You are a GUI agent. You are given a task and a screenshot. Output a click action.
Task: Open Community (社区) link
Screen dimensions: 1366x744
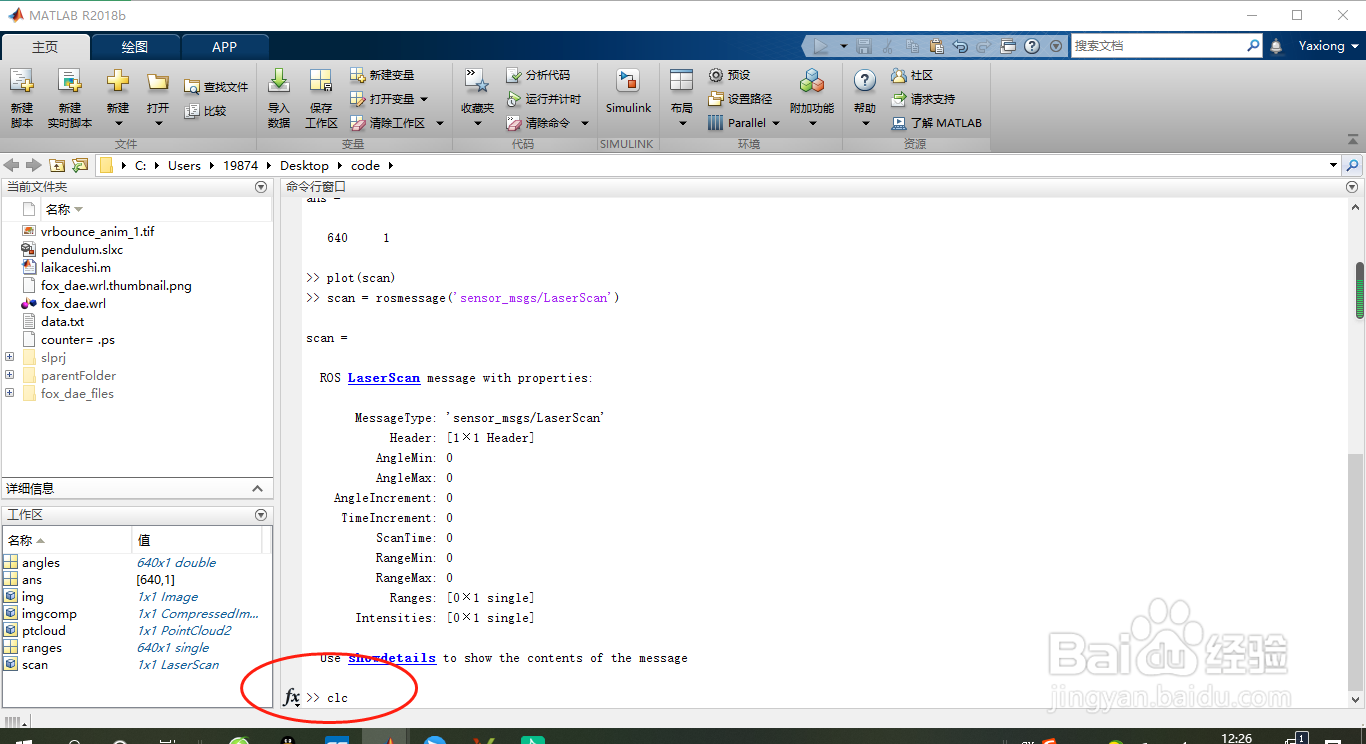pos(912,75)
